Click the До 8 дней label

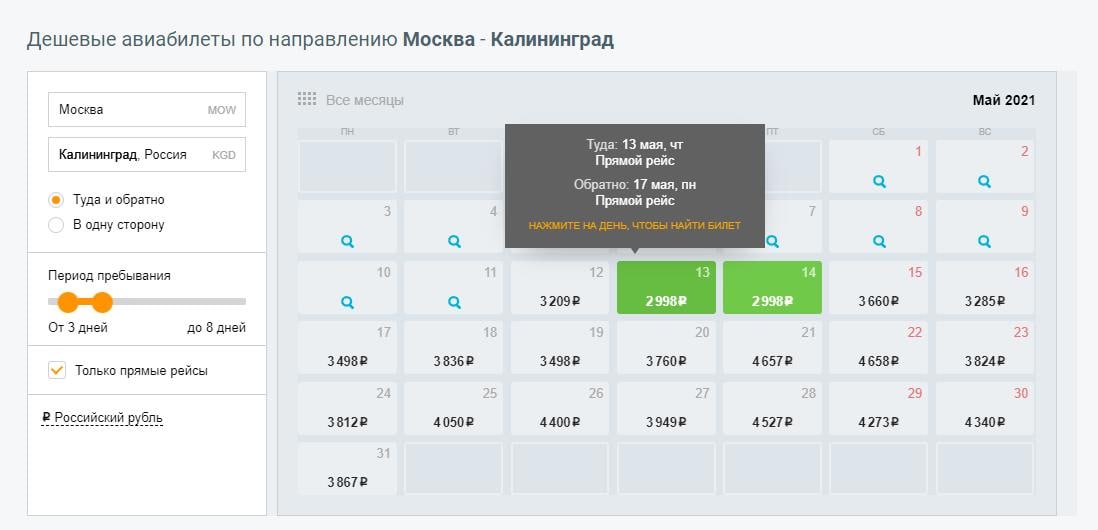pyautogui.click(x=216, y=328)
